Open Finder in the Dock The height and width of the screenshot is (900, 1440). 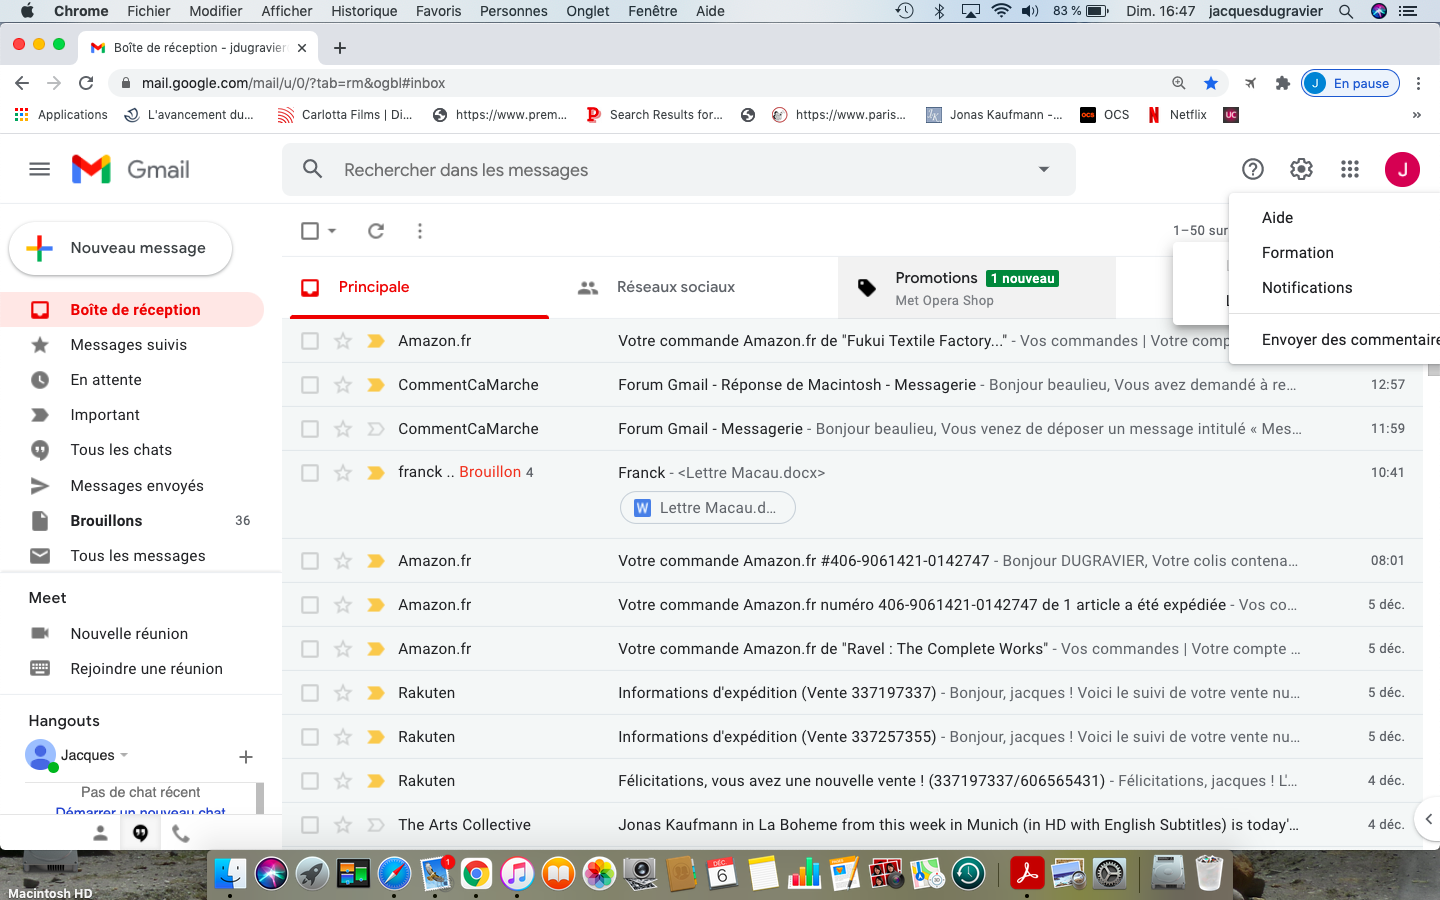230,873
